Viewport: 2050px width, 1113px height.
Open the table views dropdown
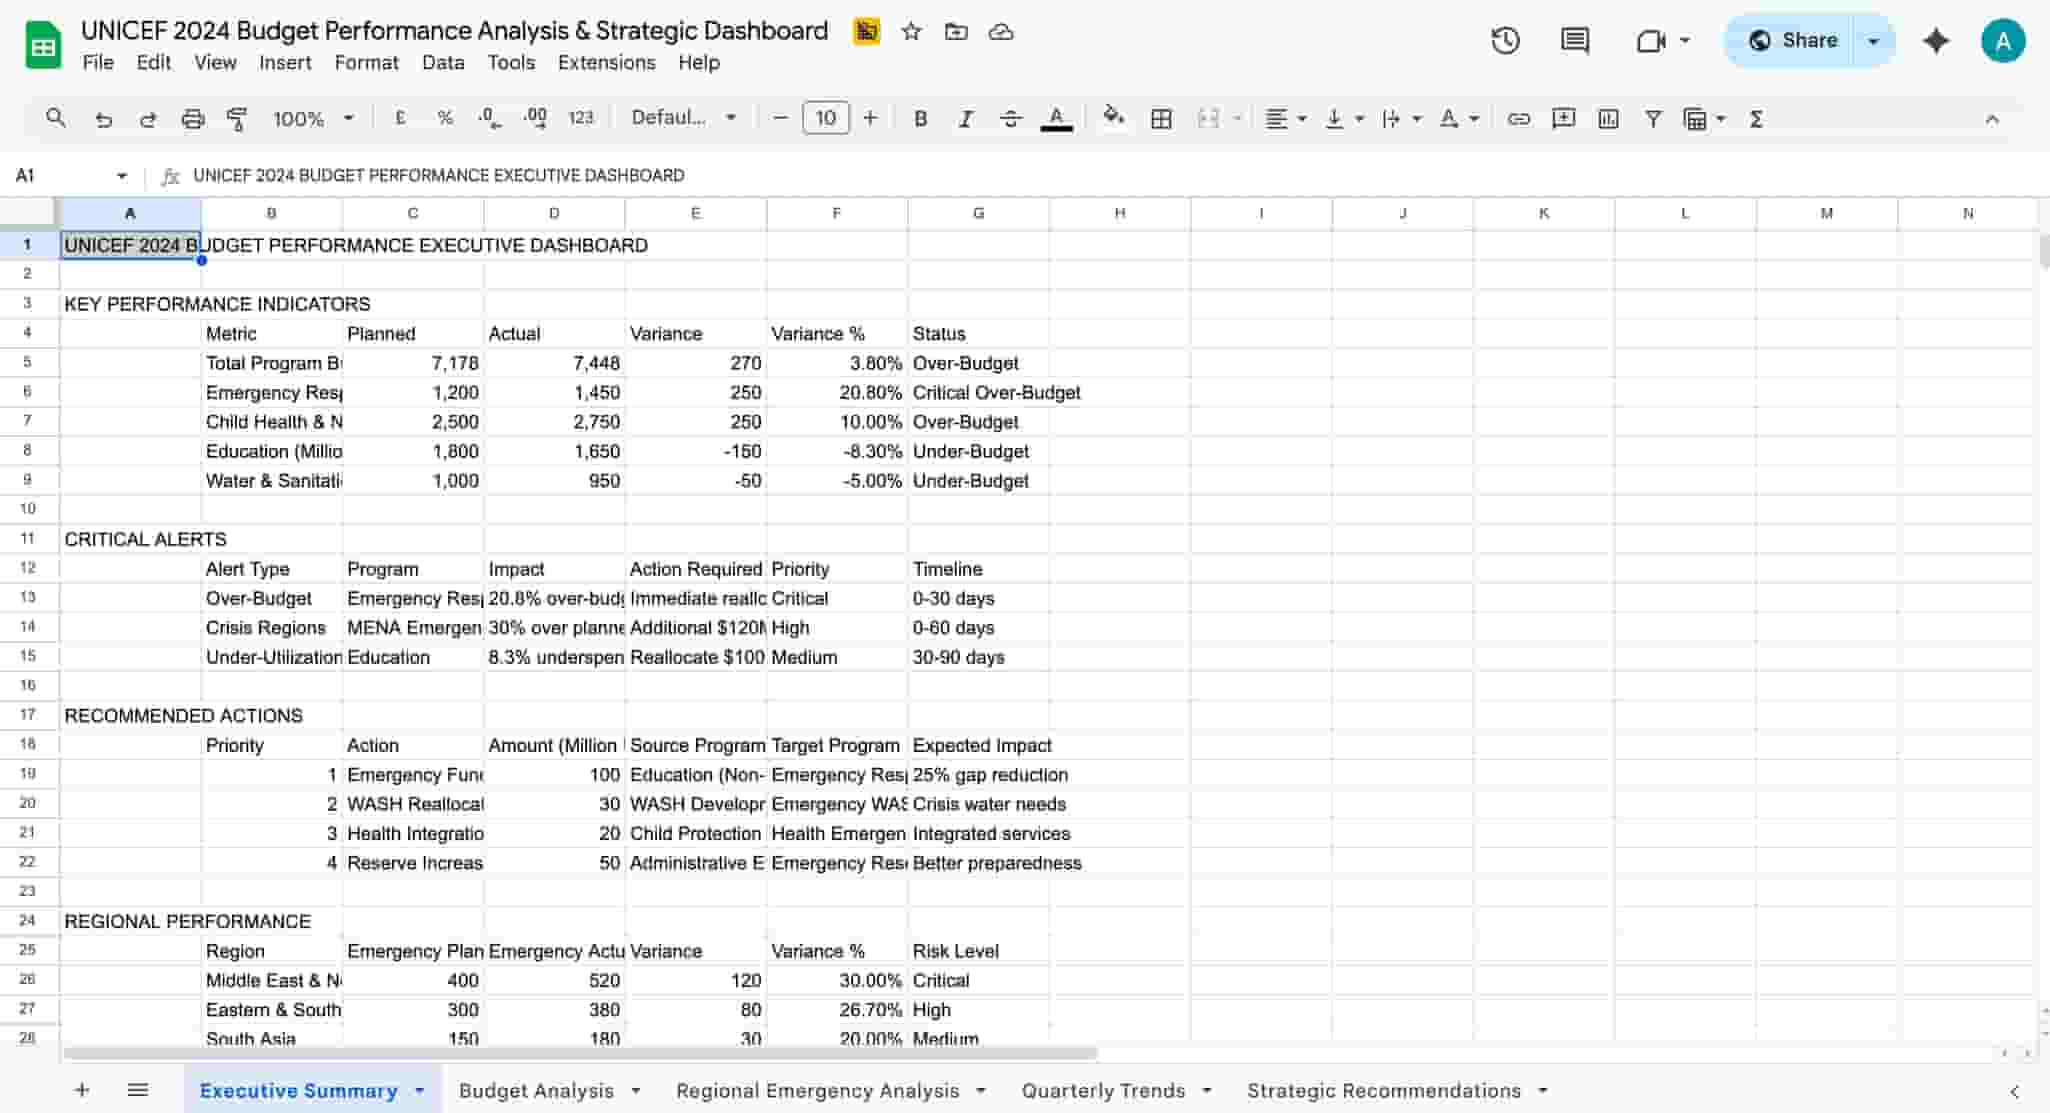click(x=1704, y=119)
